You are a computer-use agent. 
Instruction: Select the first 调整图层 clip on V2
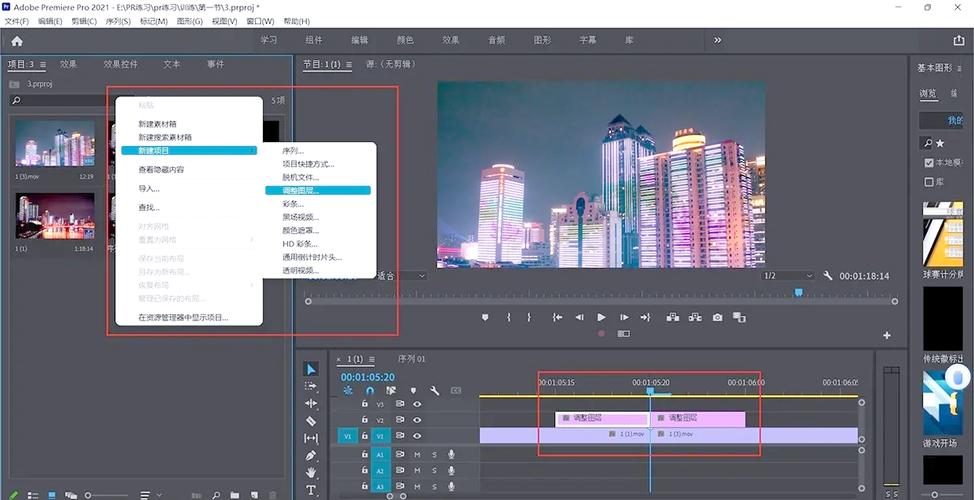click(600, 418)
